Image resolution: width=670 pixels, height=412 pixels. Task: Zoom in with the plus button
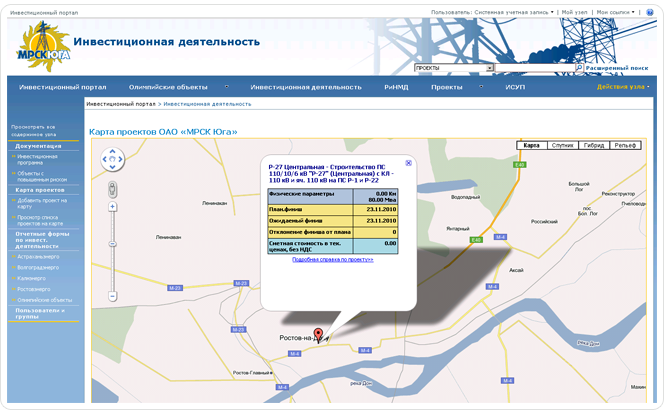(112, 207)
